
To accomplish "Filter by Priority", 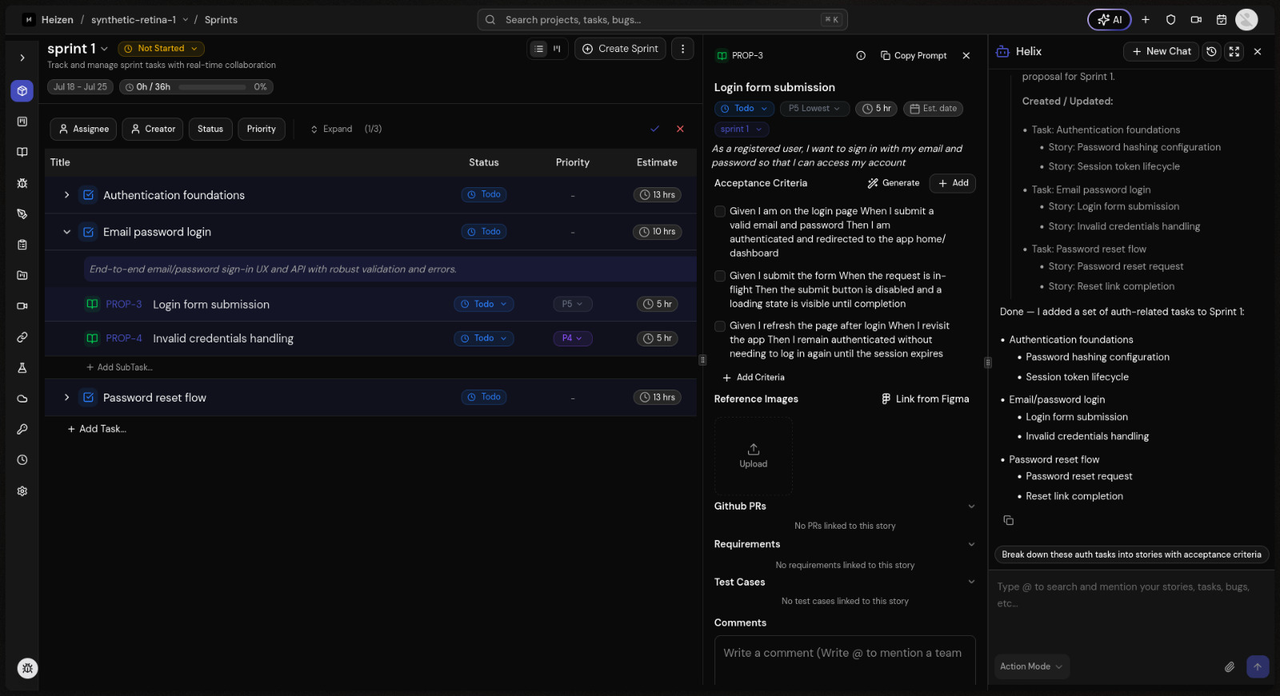I will [261, 129].
